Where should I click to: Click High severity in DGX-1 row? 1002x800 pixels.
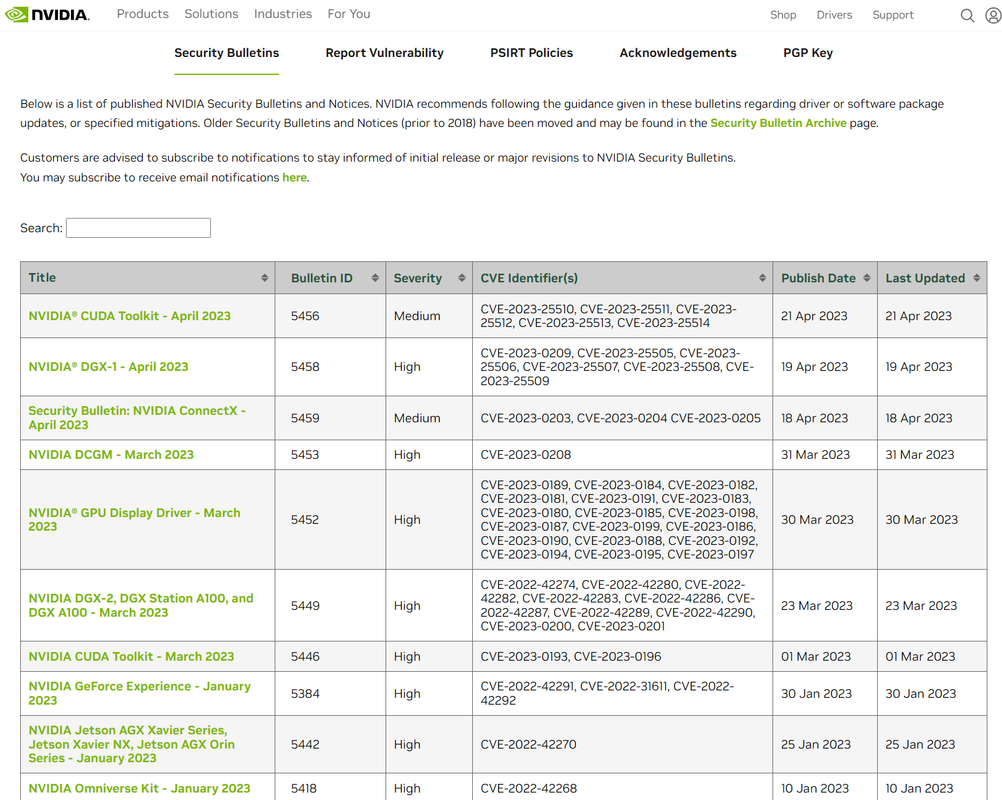407,367
